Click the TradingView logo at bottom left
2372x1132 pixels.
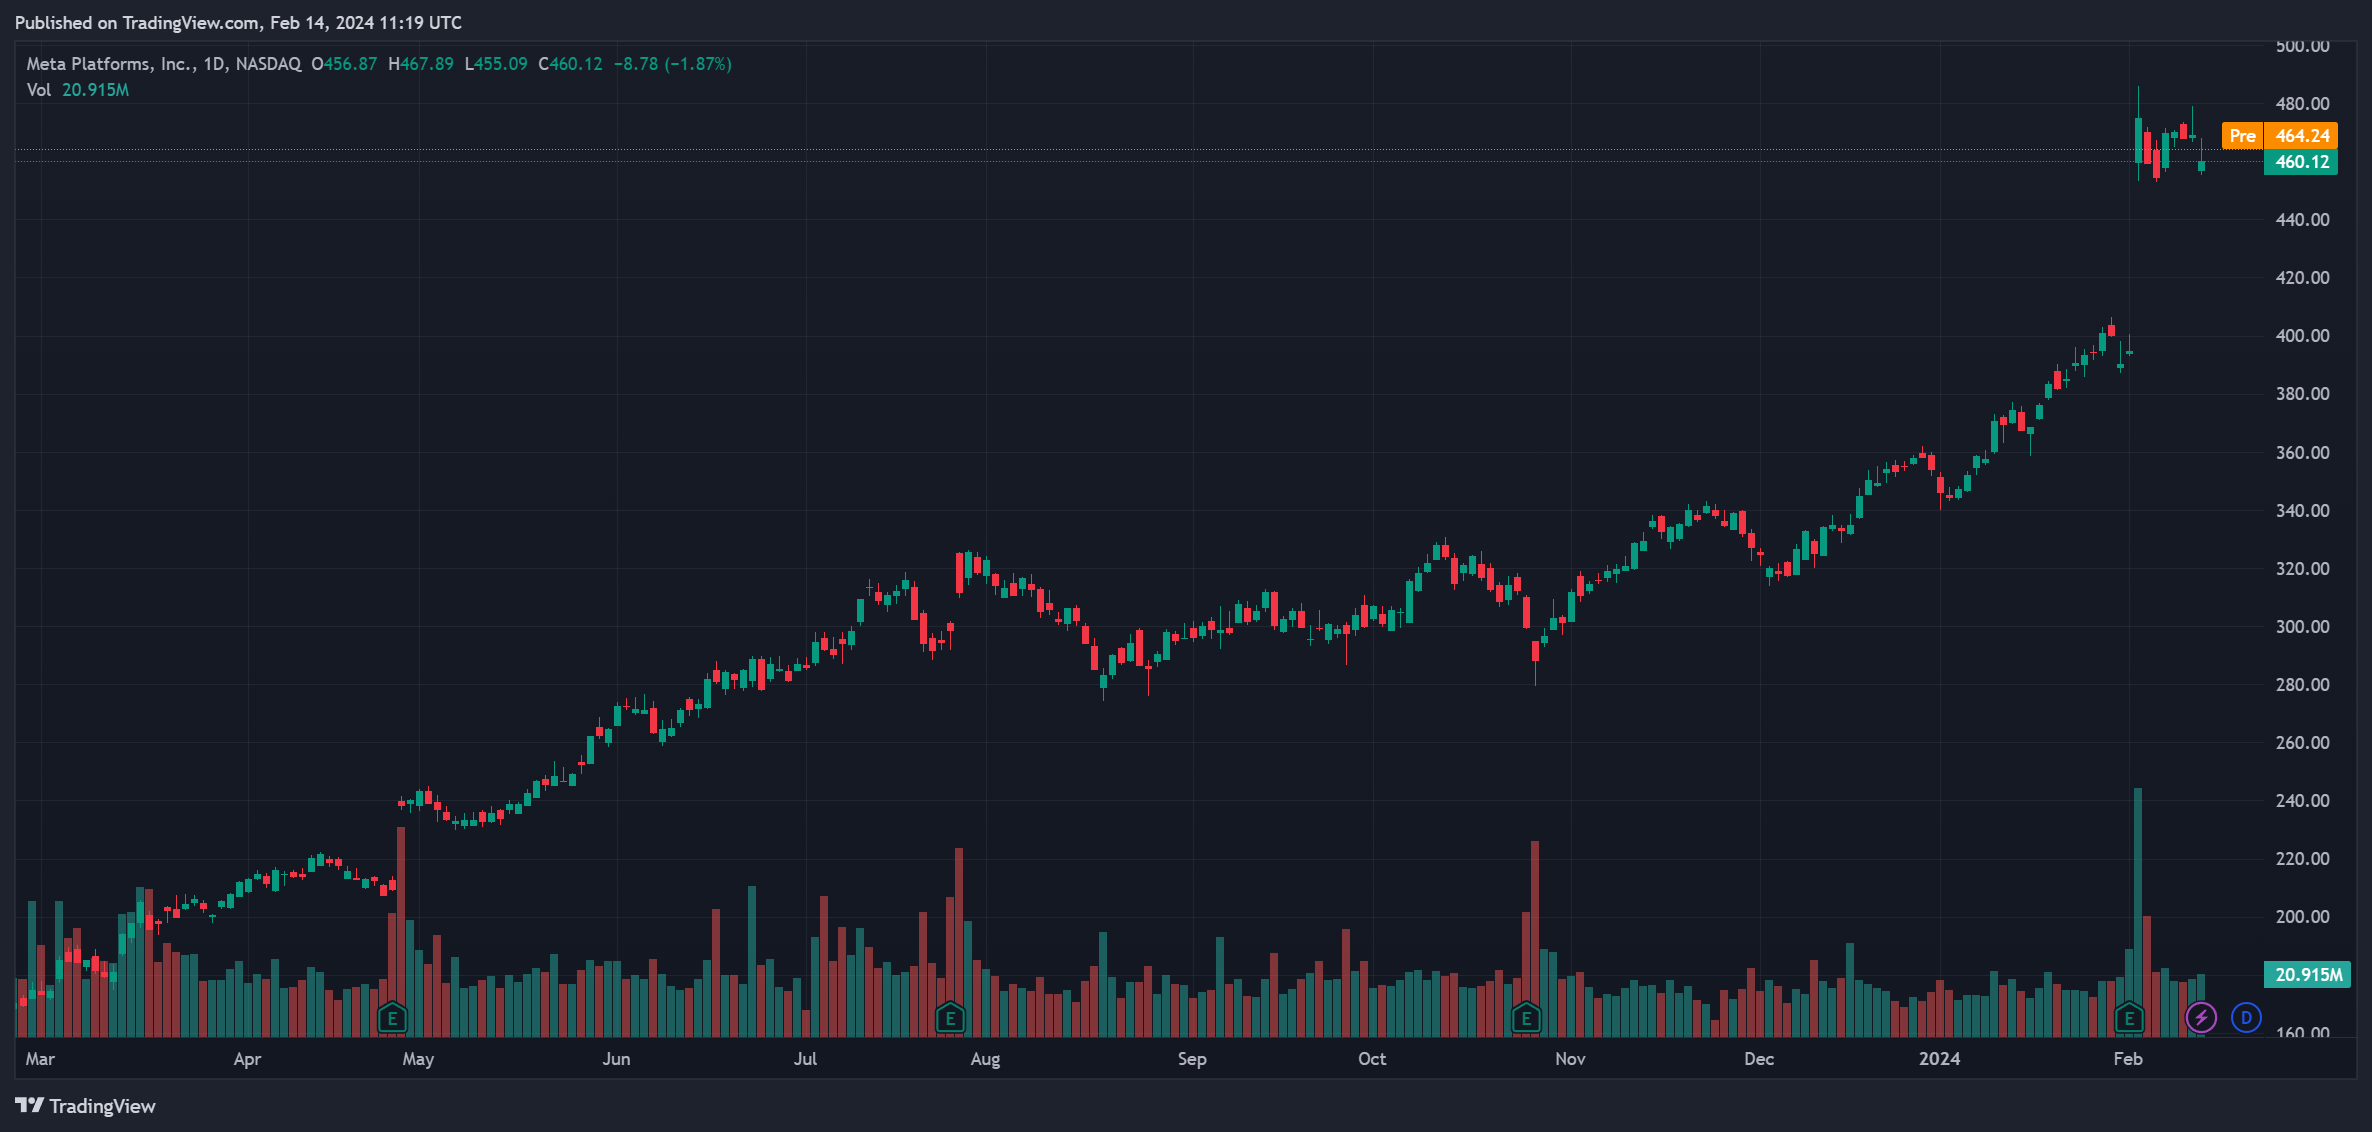[x=86, y=1106]
